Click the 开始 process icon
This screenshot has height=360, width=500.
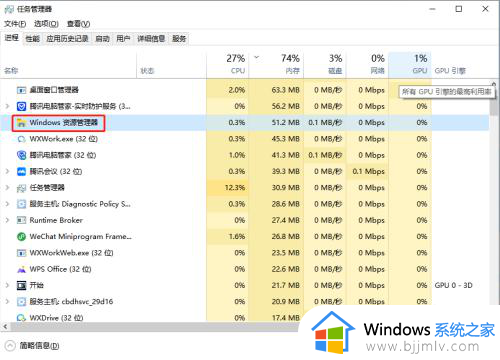[21, 286]
